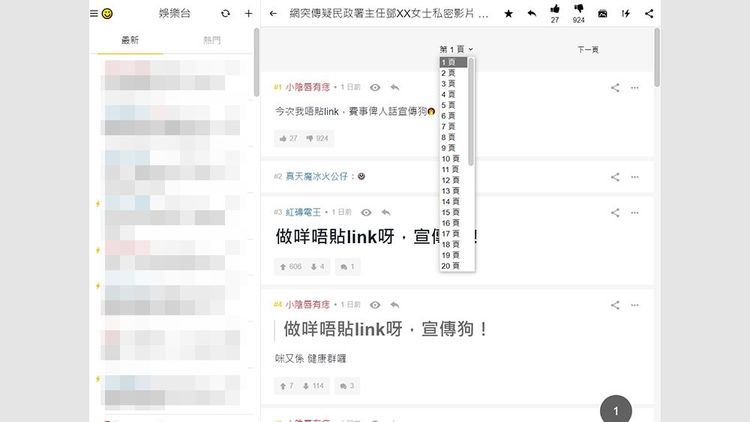This screenshot has width=750, height=422.
Task: Click the 27 likes button under post #1
Action: [x=288, y=138]
